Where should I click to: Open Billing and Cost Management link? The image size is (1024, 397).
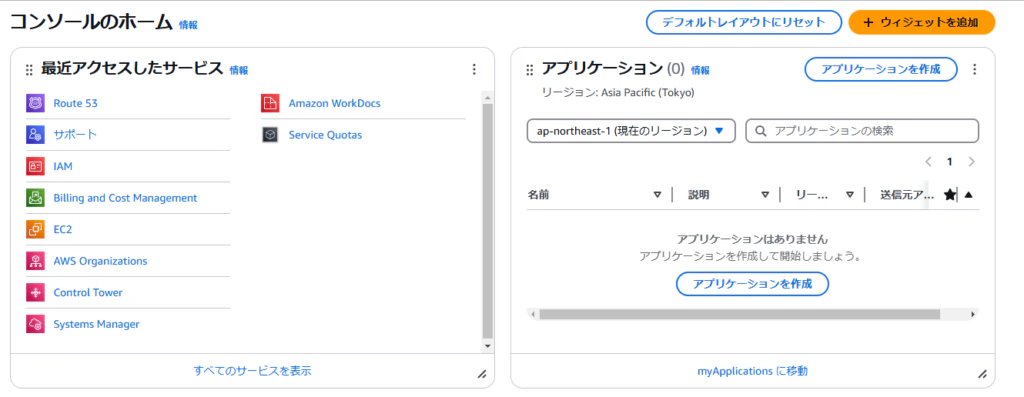(x=125, y=198)
